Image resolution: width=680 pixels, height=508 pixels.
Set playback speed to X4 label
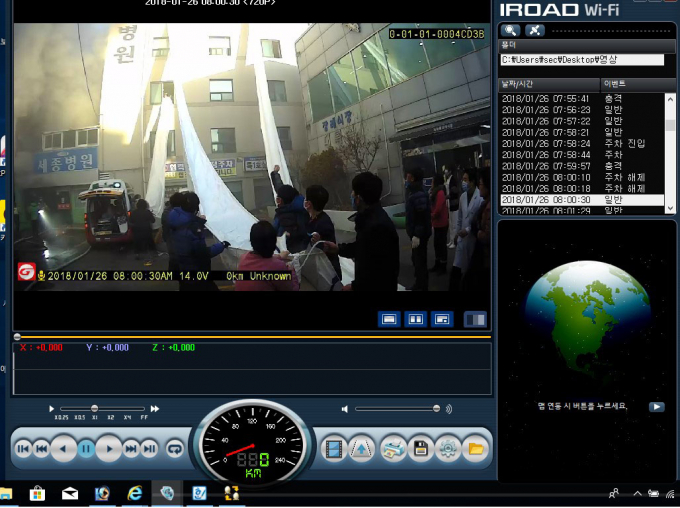point(127,418)
